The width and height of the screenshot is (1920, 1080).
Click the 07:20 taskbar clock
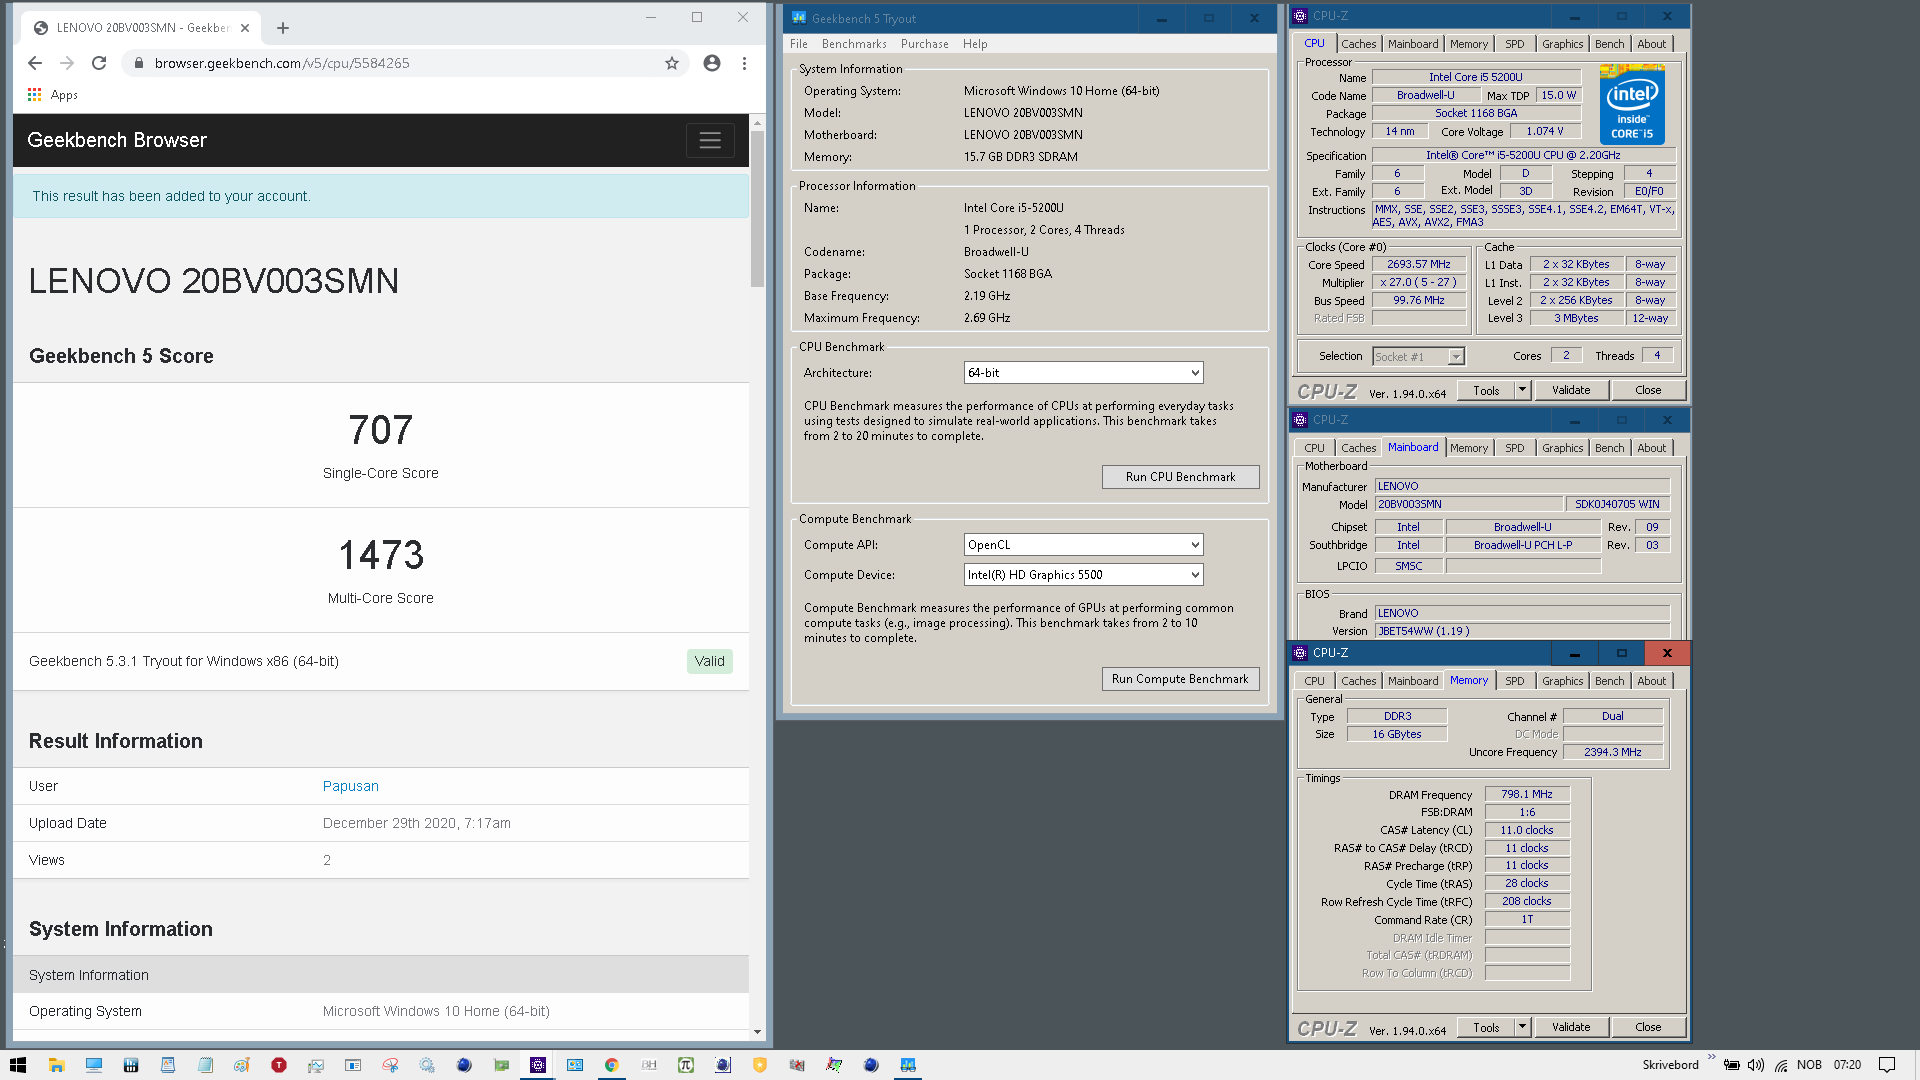pos(1847,1065)
